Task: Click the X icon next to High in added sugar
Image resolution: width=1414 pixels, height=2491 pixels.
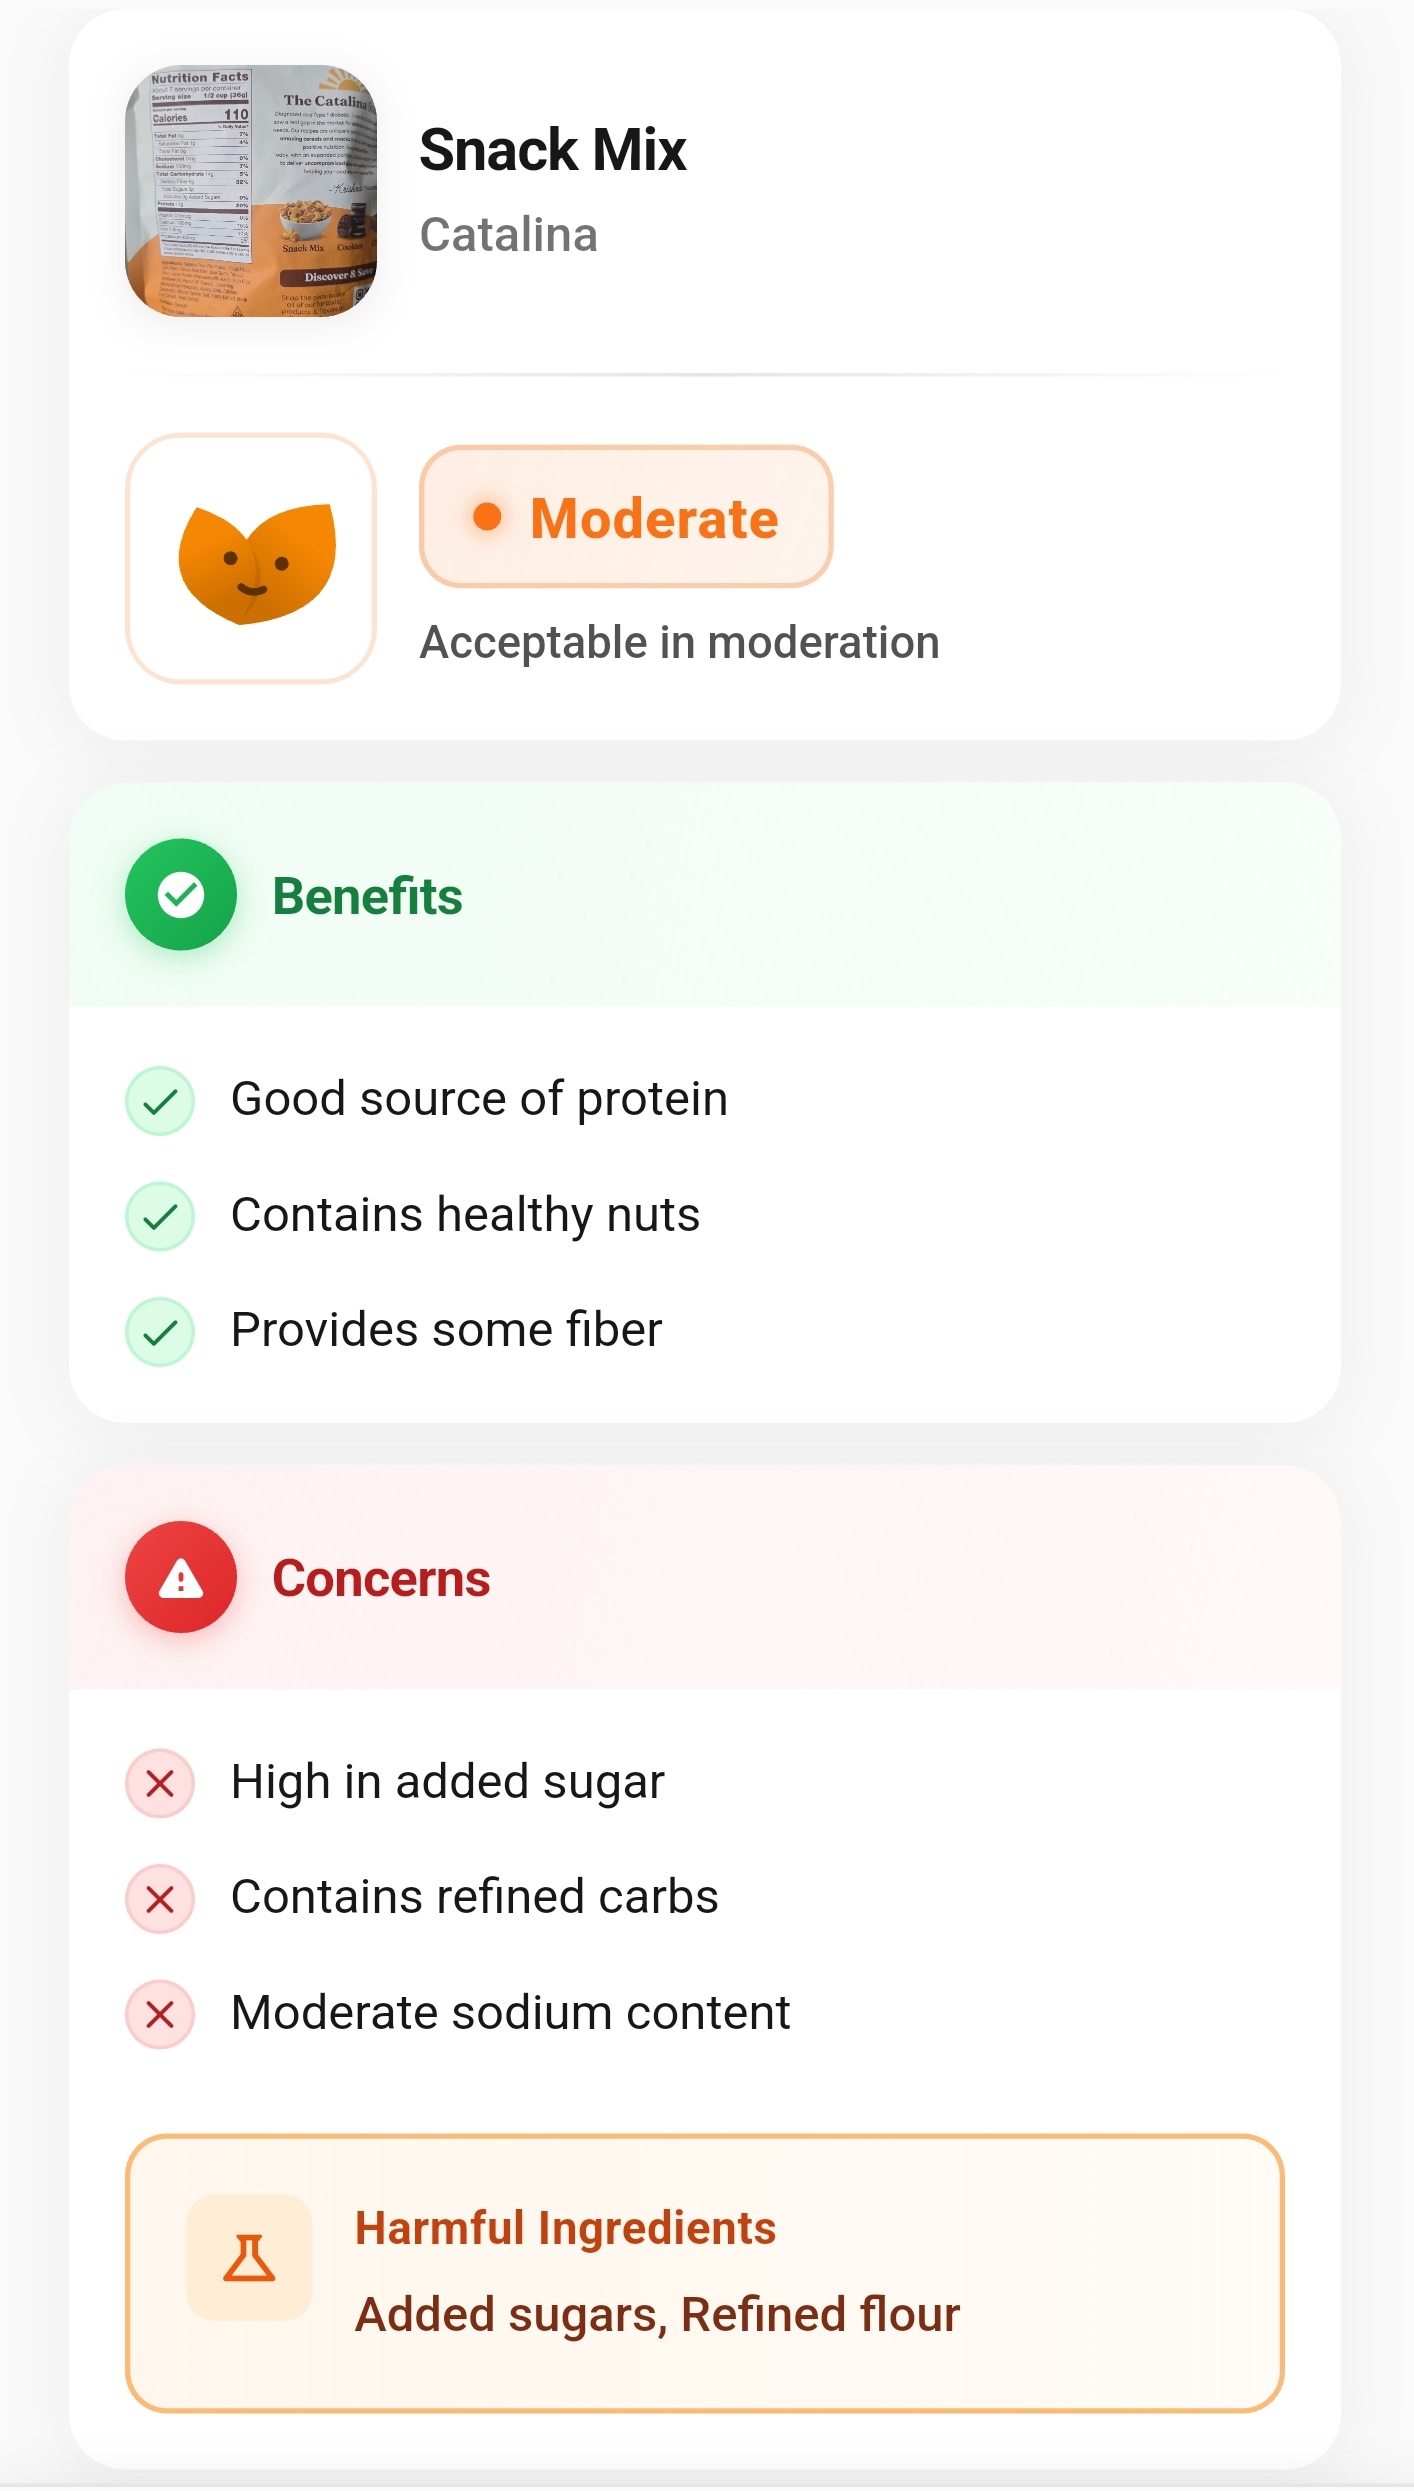Action: (160, 1781)
